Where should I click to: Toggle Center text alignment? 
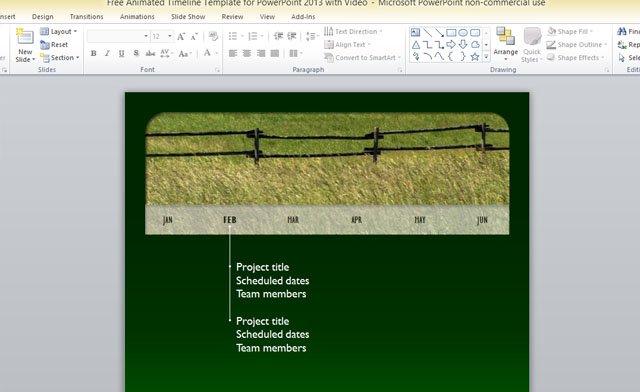pos(247,53)
